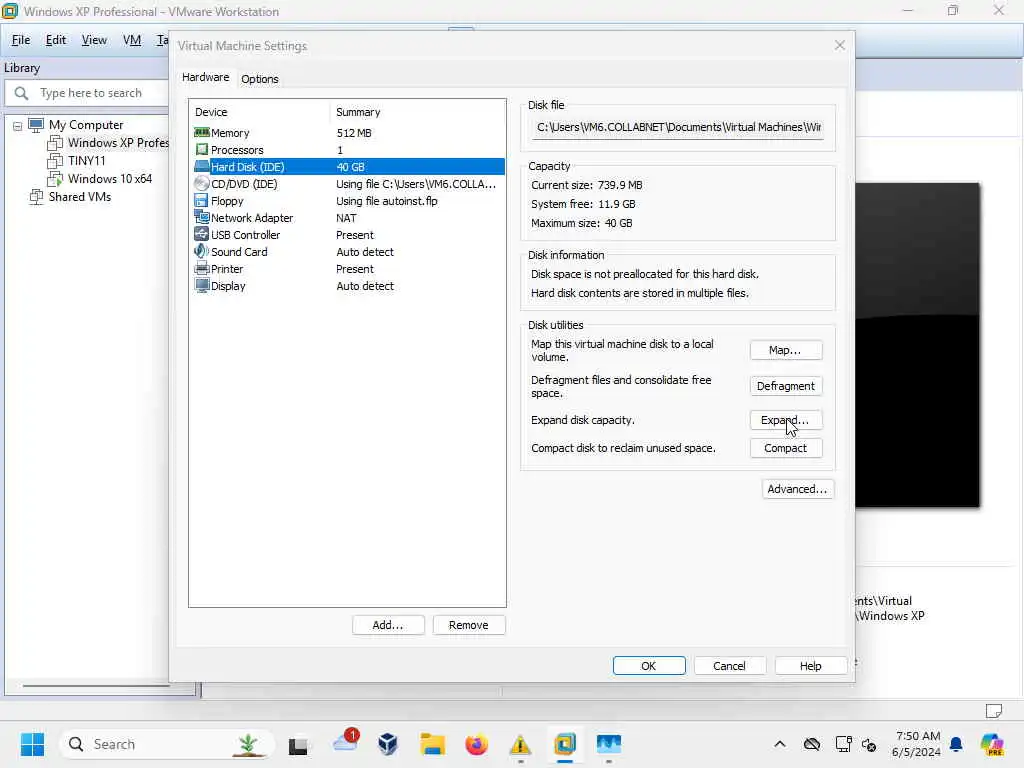Viewport: 1024px width, 768px height.
Task: Click the Disk file path field
Action: (678, 127)
